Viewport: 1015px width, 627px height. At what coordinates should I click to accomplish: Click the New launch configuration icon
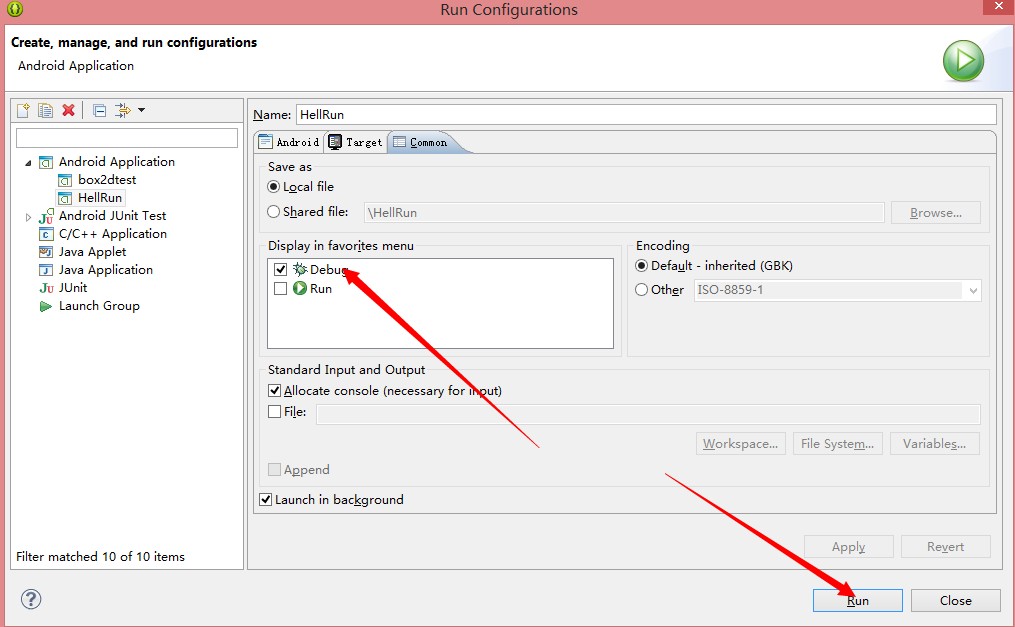24,110
